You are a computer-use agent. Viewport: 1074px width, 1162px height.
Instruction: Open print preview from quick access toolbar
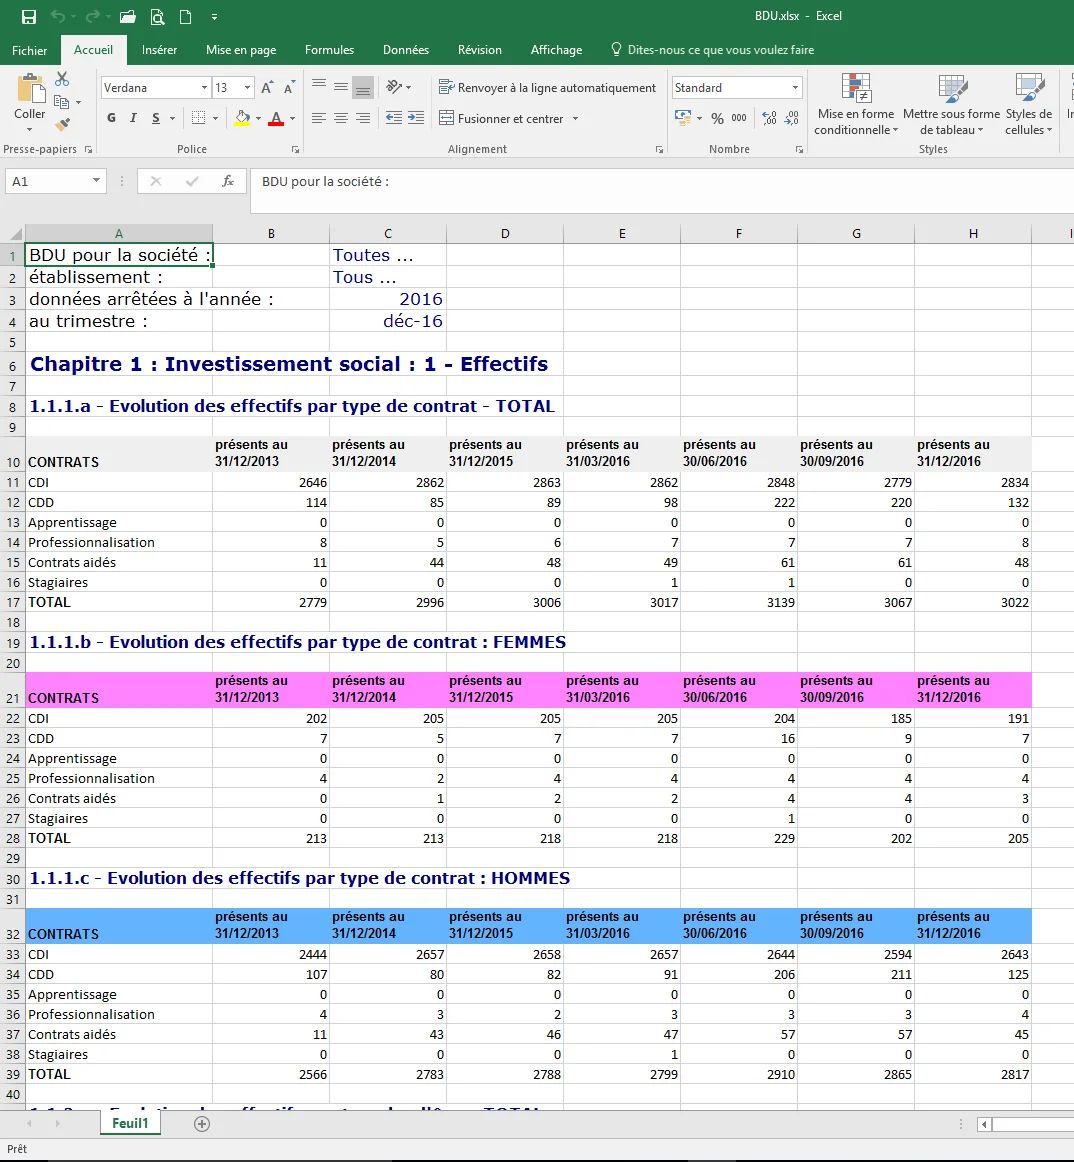click(157, 16)
